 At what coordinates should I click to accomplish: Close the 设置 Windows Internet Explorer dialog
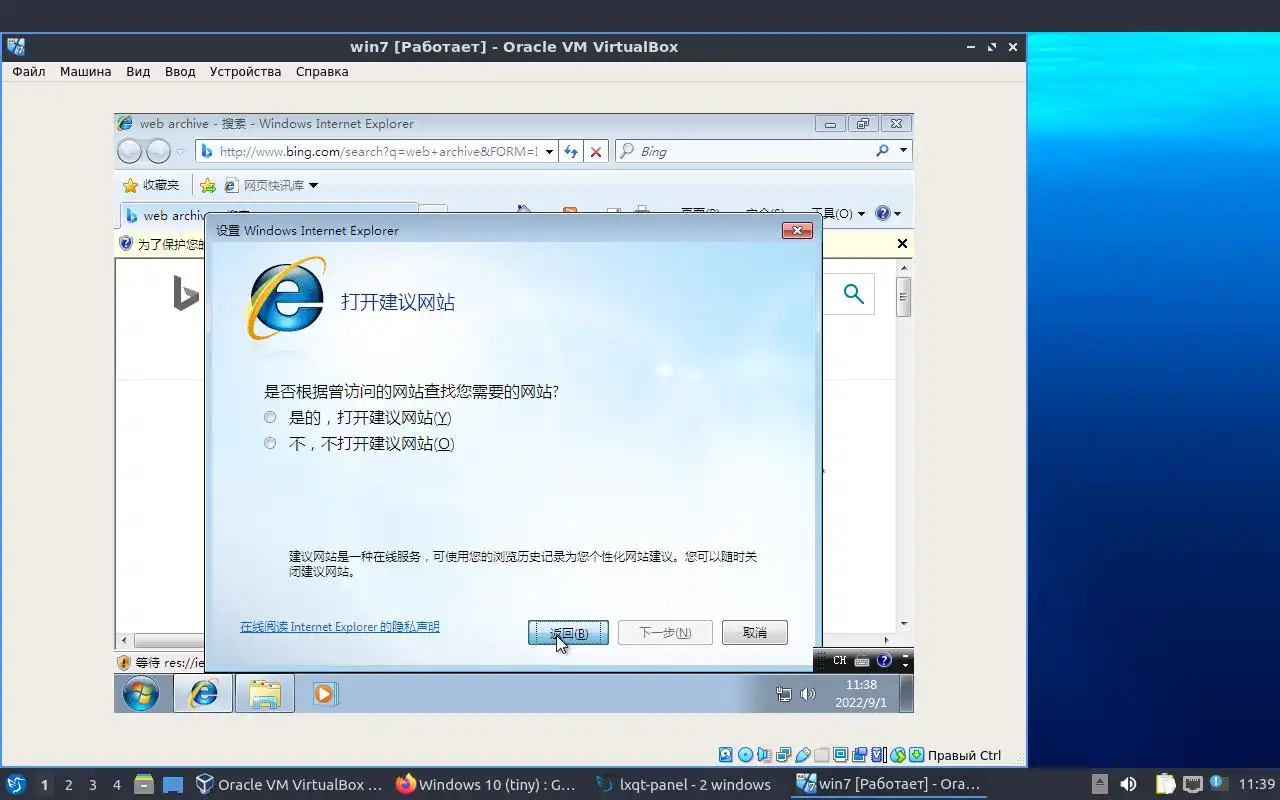tap(797, 230)
